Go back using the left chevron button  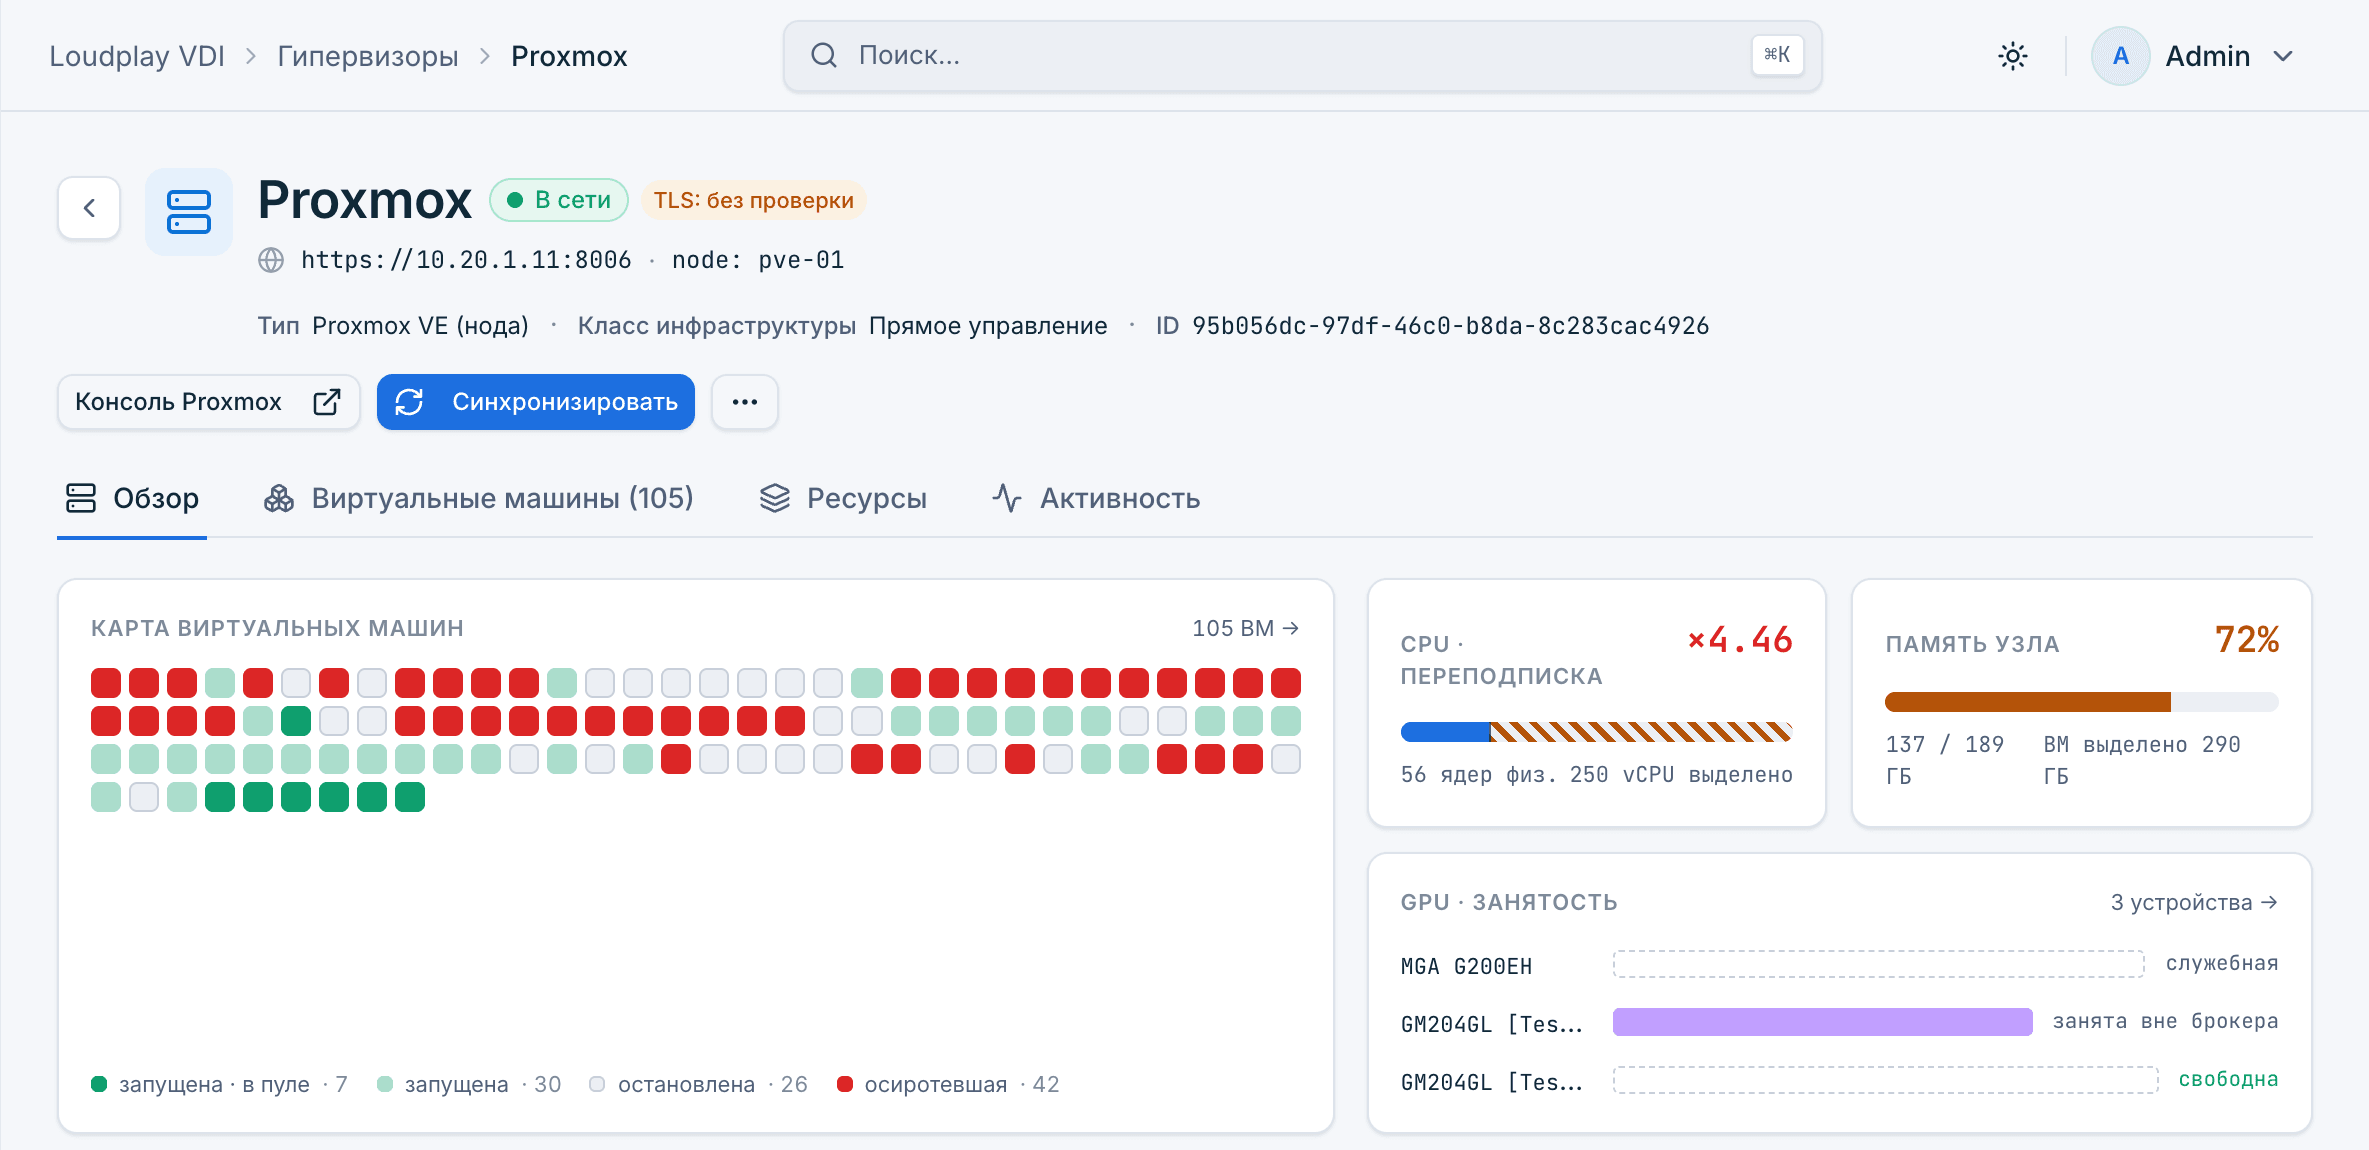[89, 208]
